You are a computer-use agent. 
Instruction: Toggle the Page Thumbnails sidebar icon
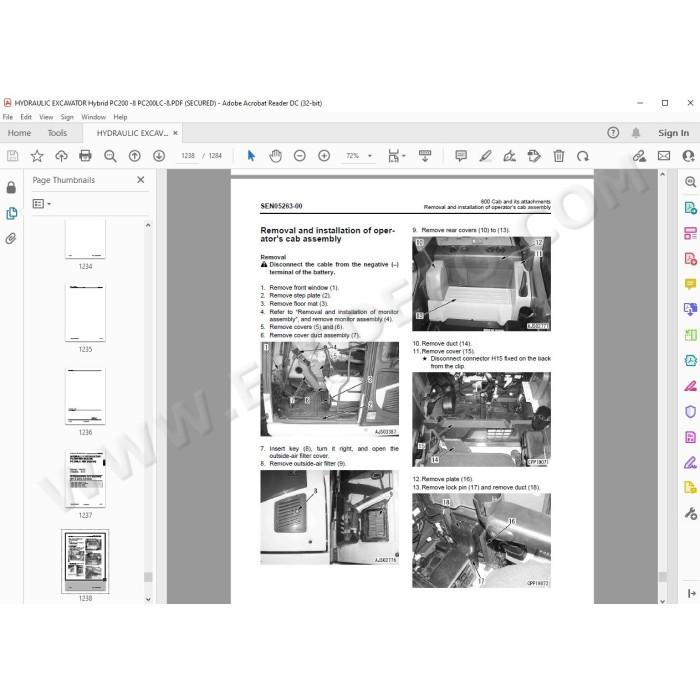(x=12, y=213)
